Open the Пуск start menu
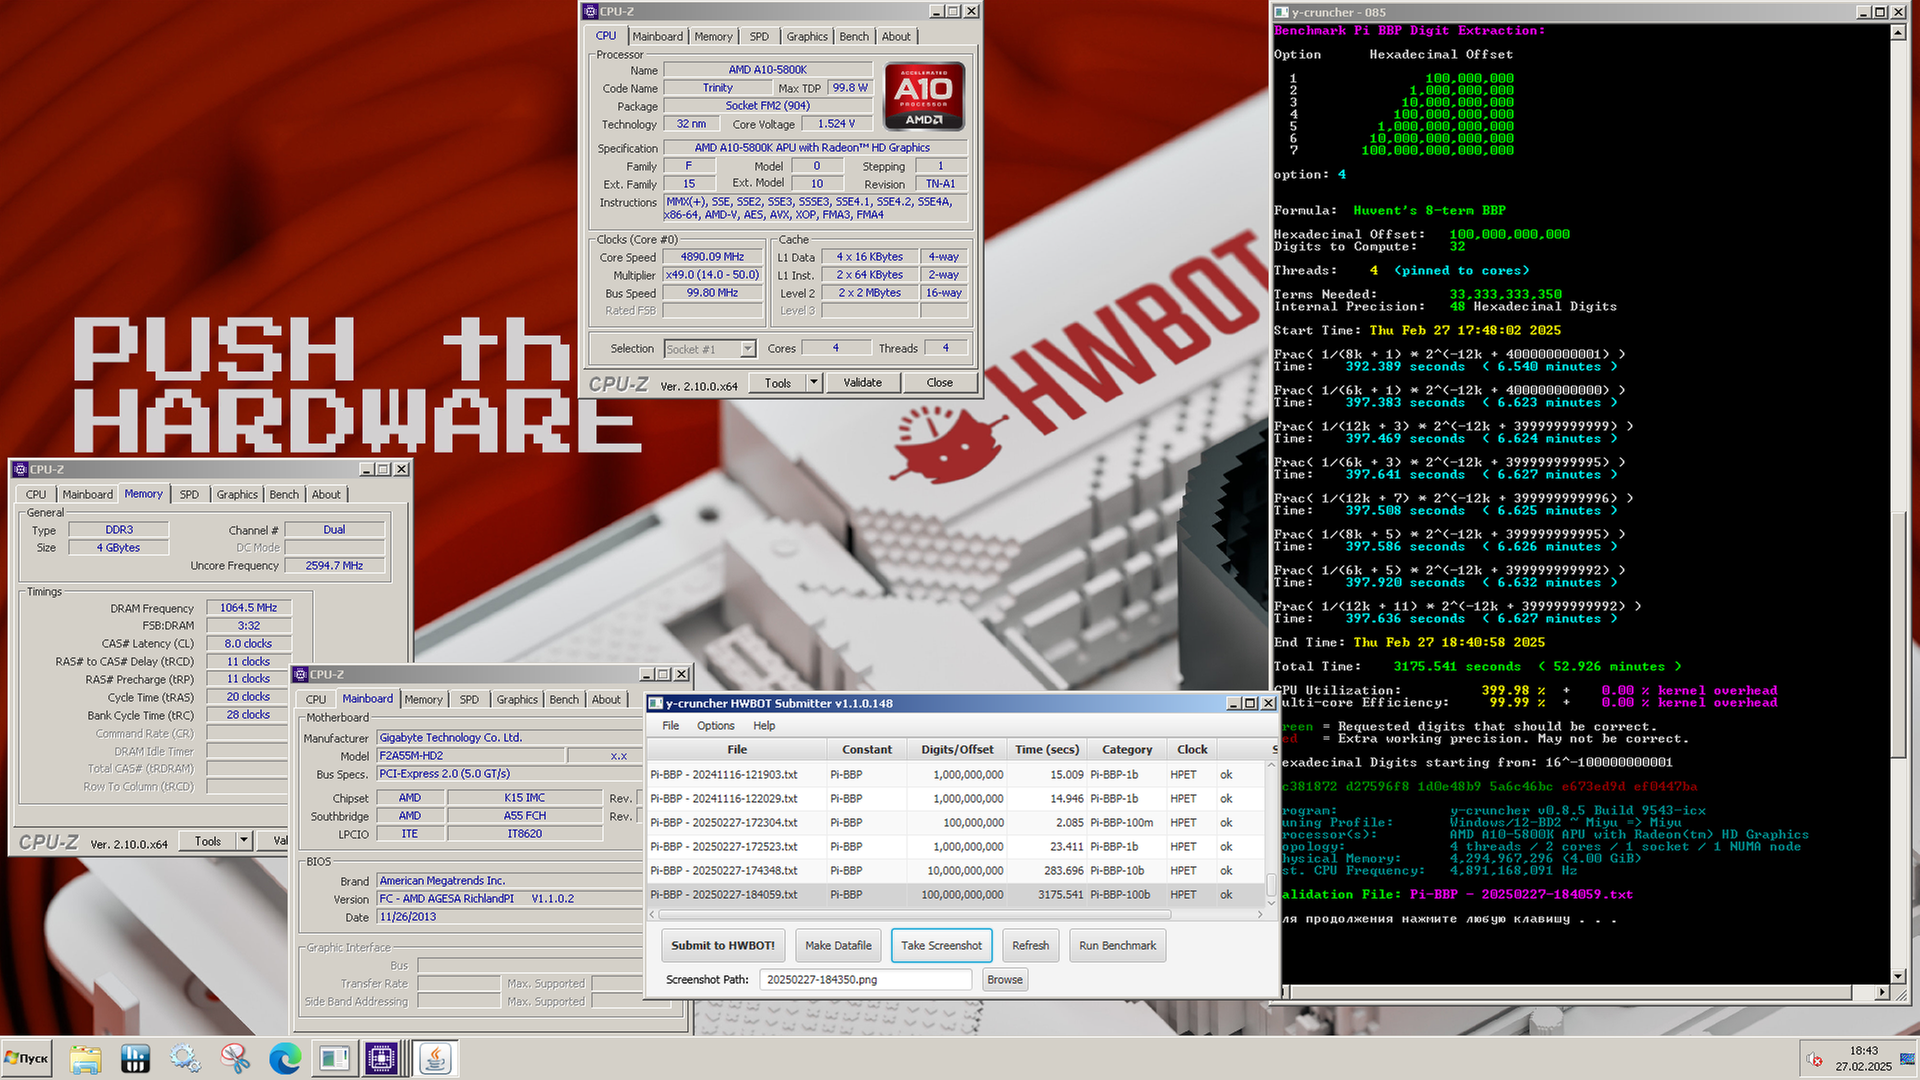 pyautogui.click(x=27, y=1058)
